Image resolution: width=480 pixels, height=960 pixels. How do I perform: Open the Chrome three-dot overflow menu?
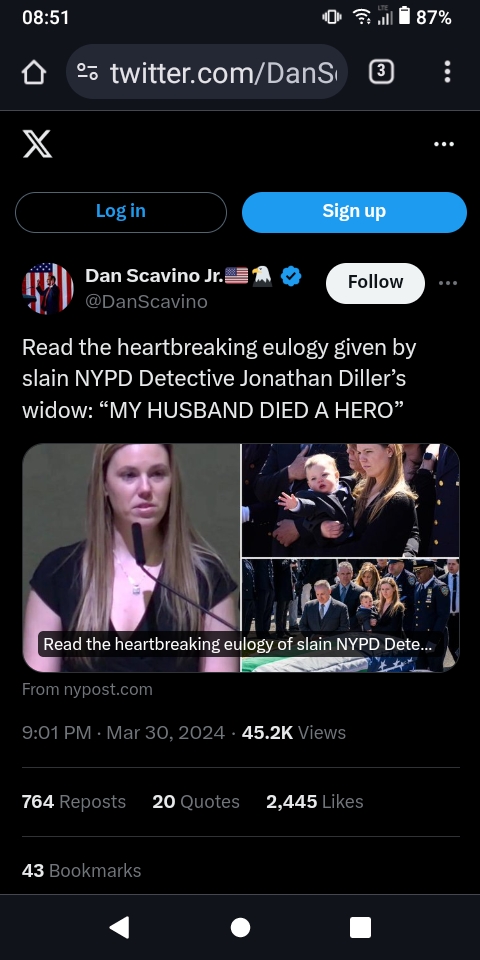point(448,72)
